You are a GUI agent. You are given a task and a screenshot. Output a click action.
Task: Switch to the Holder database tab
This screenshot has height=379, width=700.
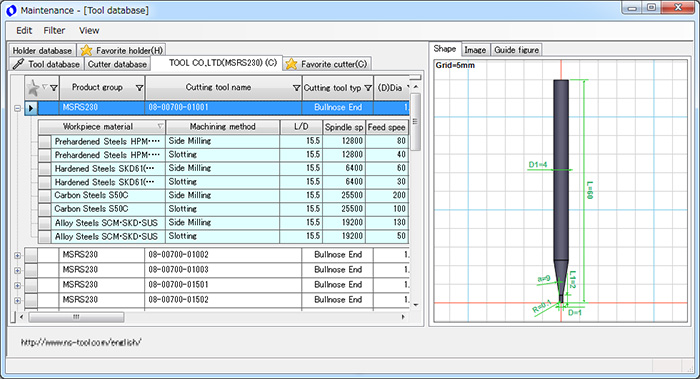point(42,50)
